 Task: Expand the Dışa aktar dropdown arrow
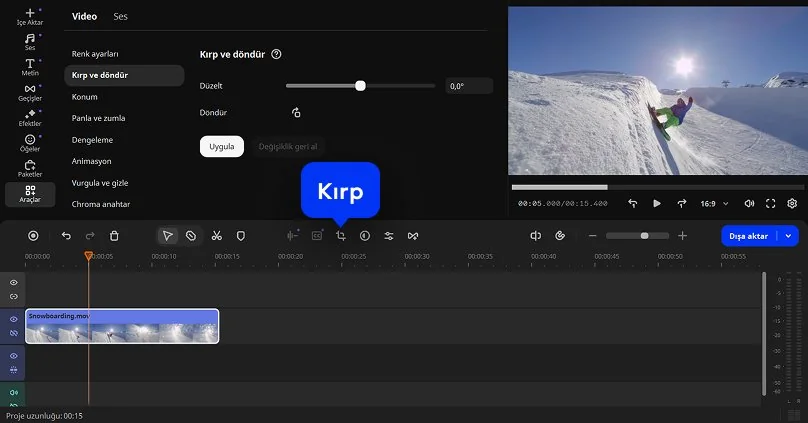click(789, 236)
